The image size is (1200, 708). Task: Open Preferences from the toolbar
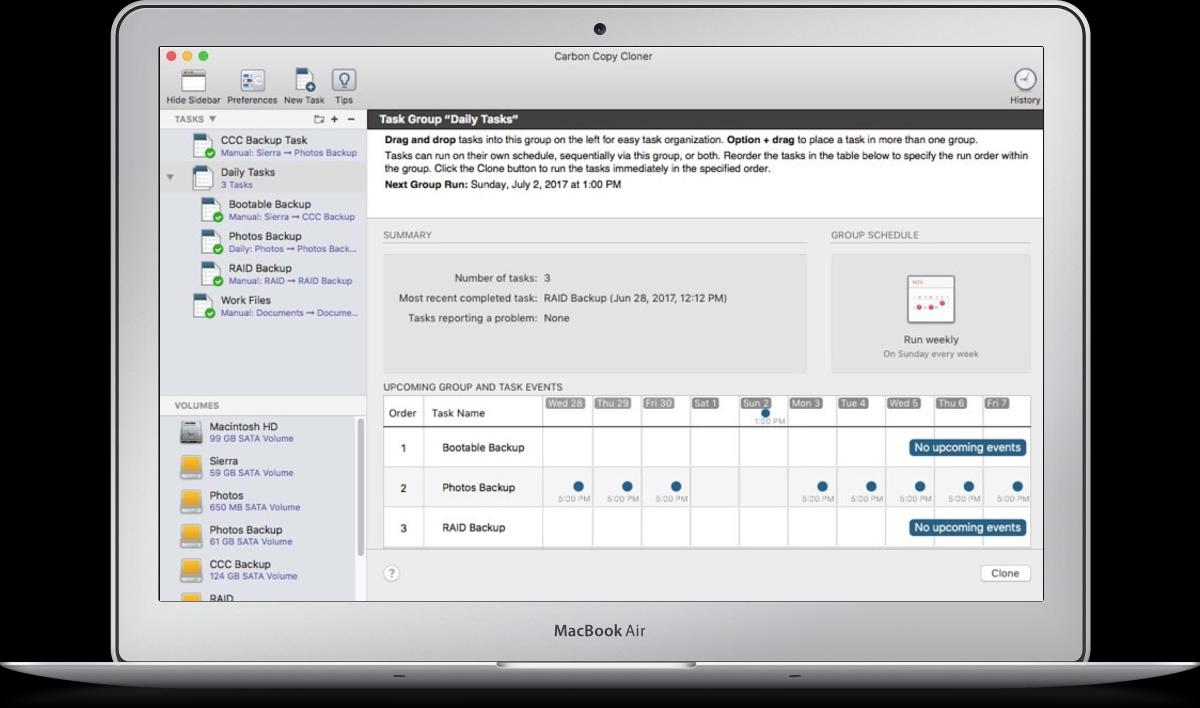(252, 82)
